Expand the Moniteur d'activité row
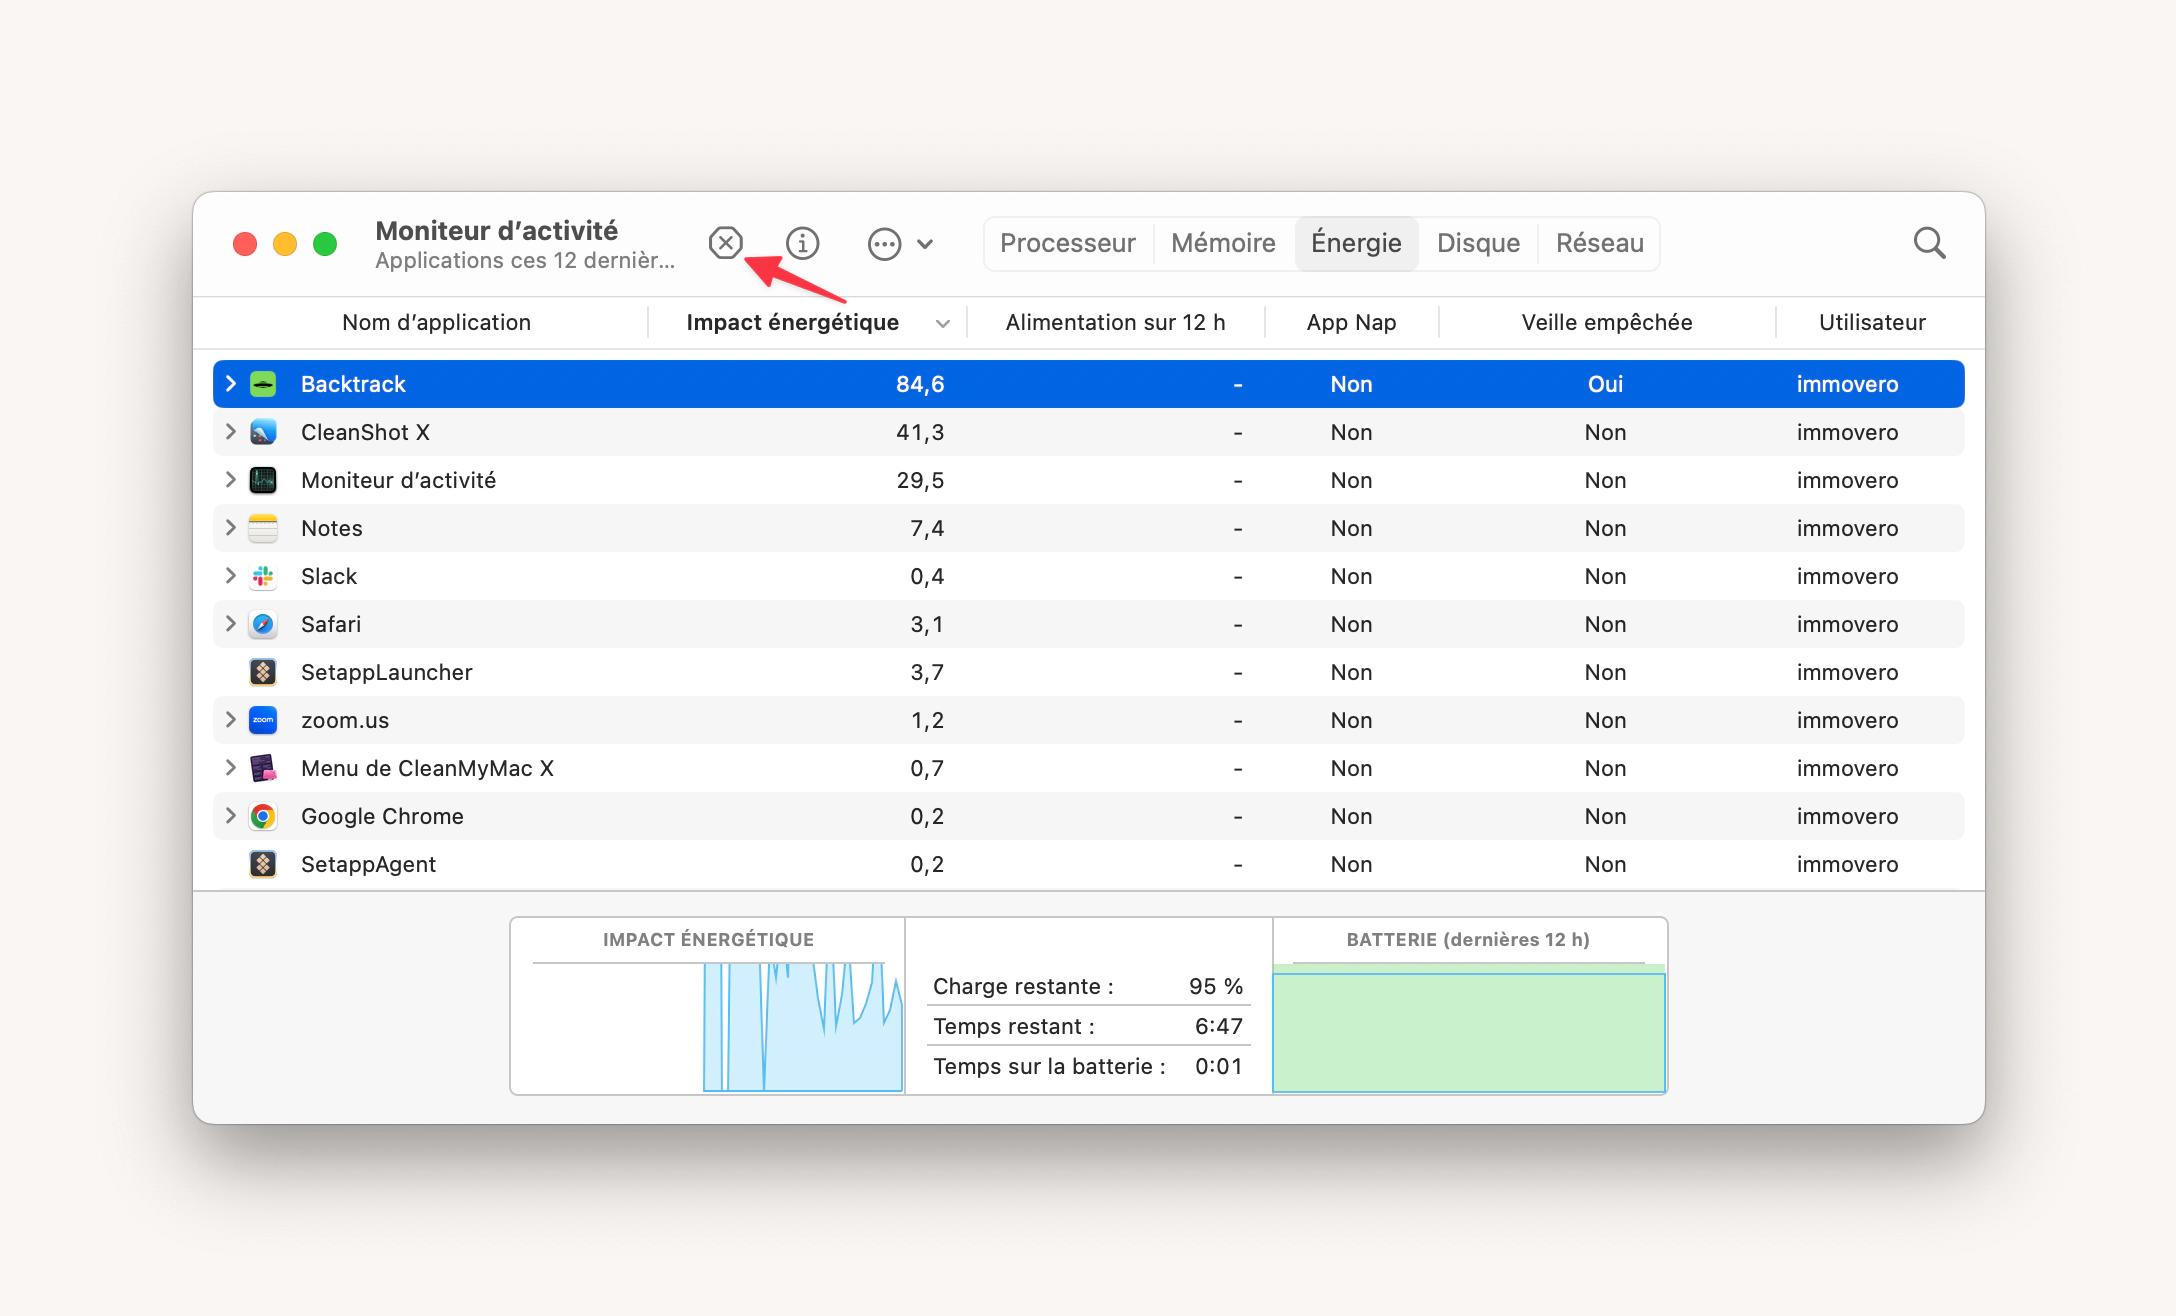This screenshot has width=2176, height=1316. coord(230,480)
